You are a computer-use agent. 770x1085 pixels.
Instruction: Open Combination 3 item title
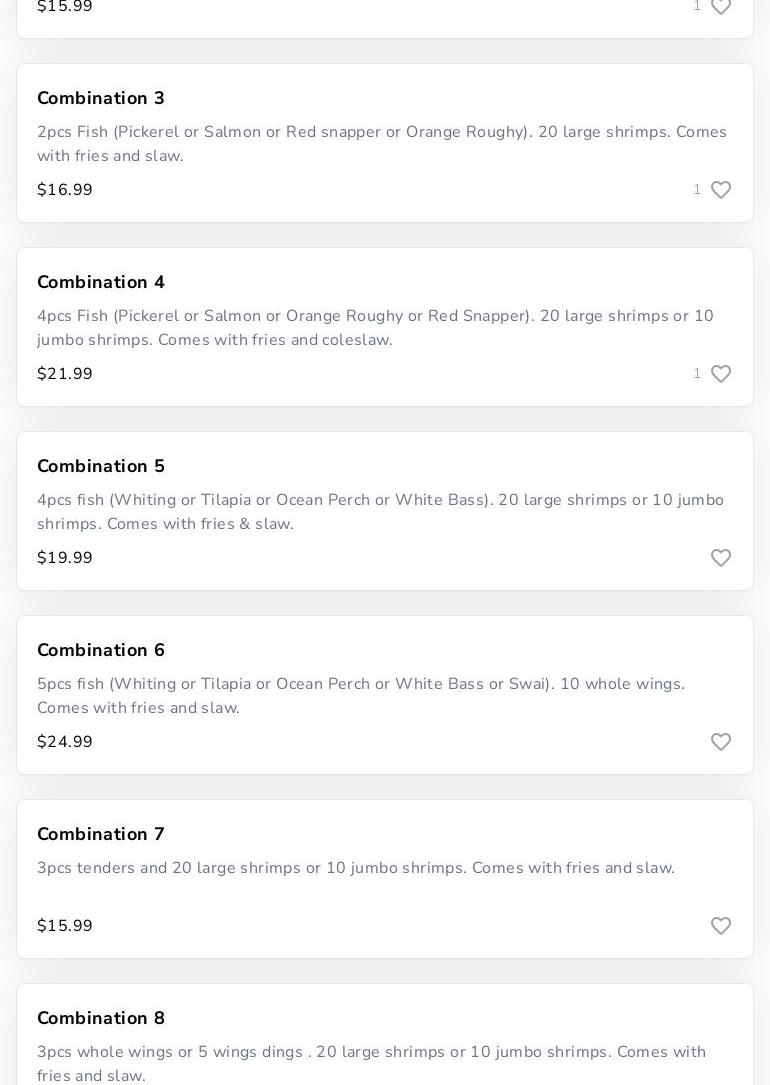(101, 98)
